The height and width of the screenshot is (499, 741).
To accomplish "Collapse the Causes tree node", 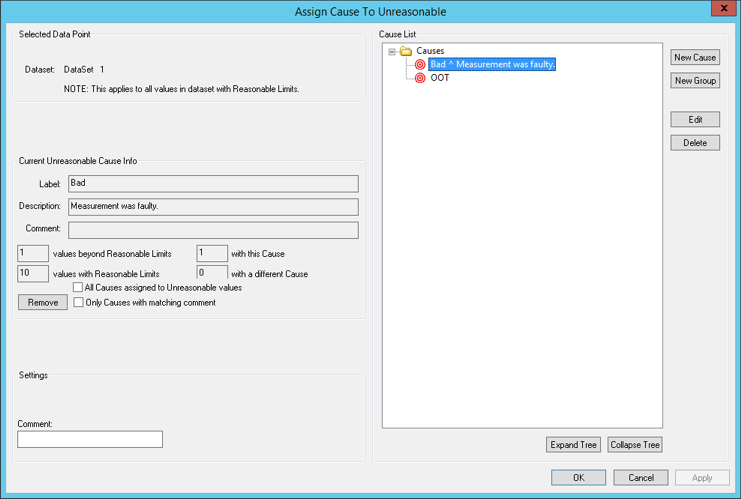I will pyautogui.click(x=393, y=51).
